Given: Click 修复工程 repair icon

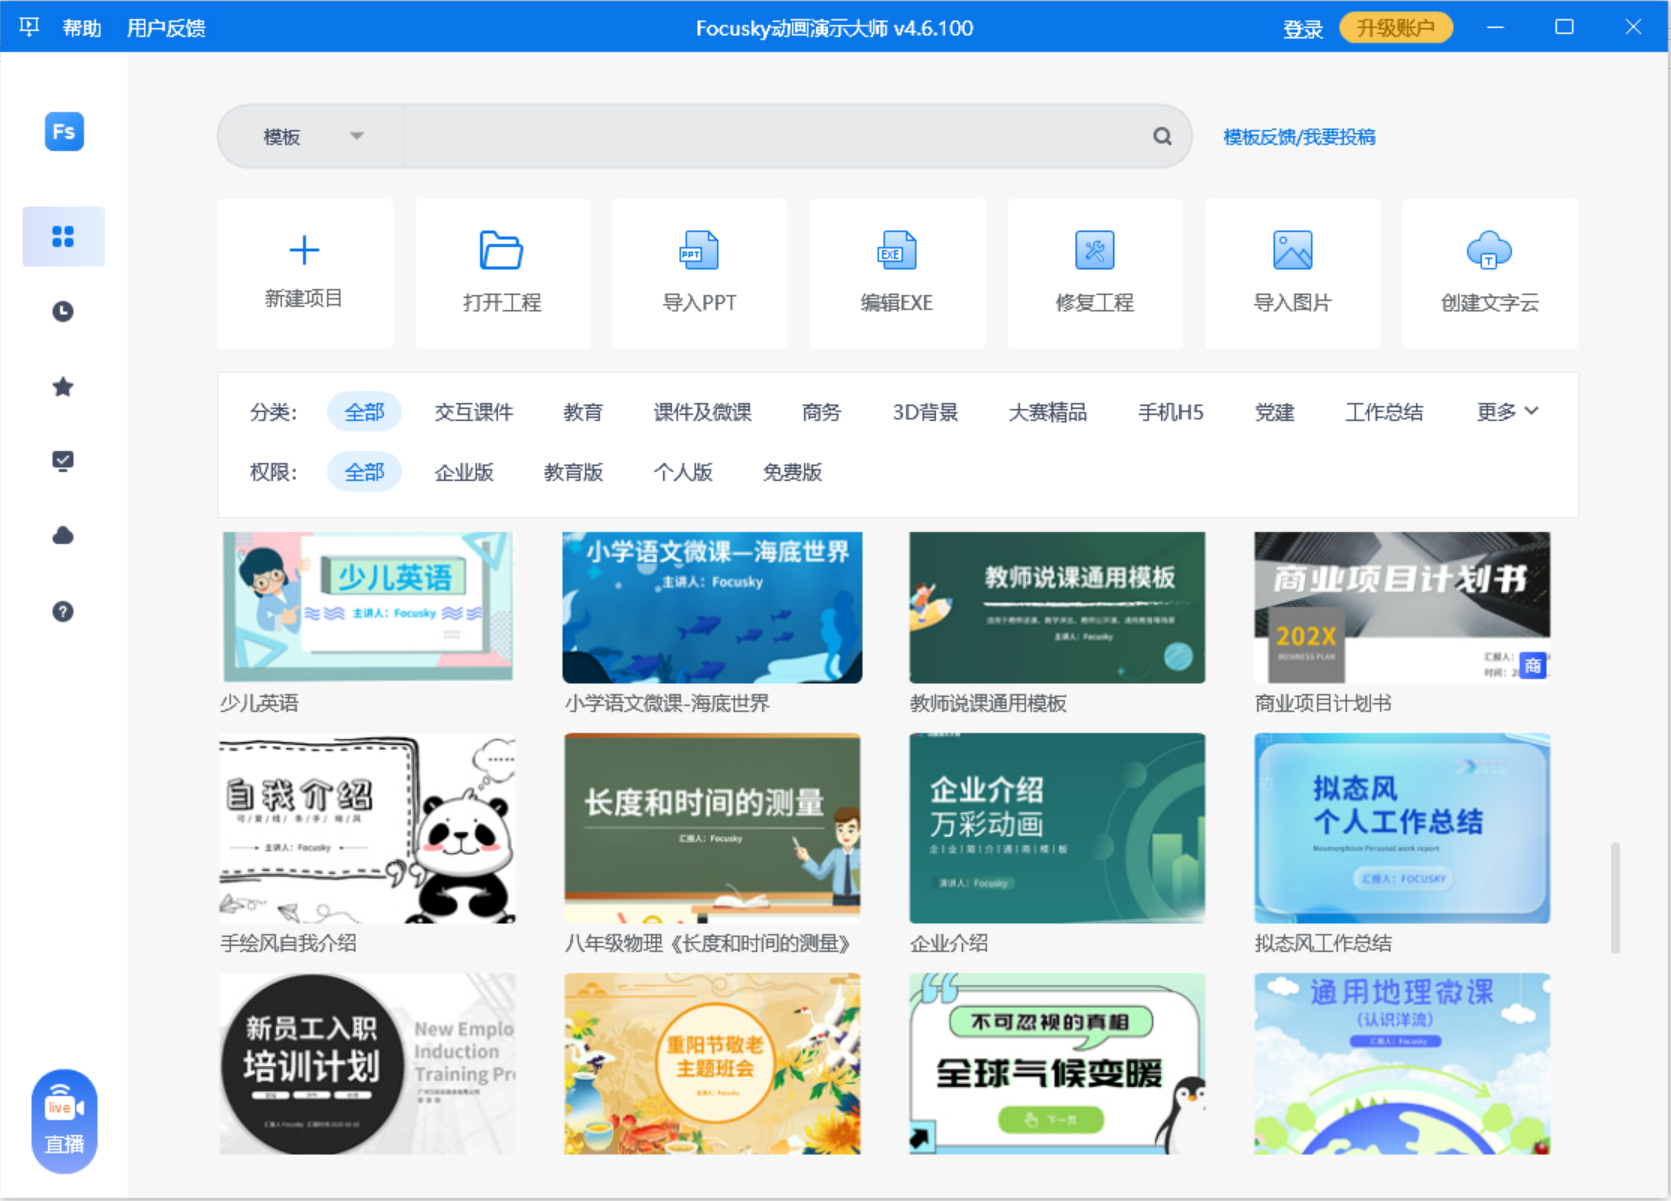Looking at the screenshot, I should click(x=1095, y=250).
